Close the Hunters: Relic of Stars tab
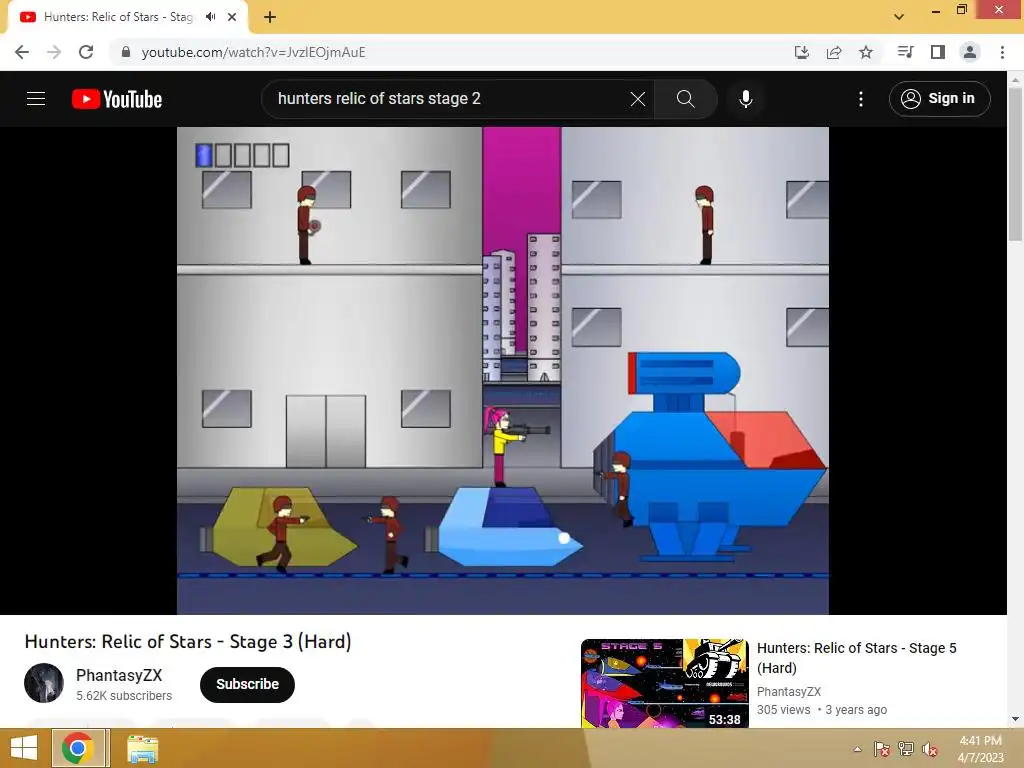Image resolution: width=1024 pixels, height=768 pixels. tap(232, 17)
